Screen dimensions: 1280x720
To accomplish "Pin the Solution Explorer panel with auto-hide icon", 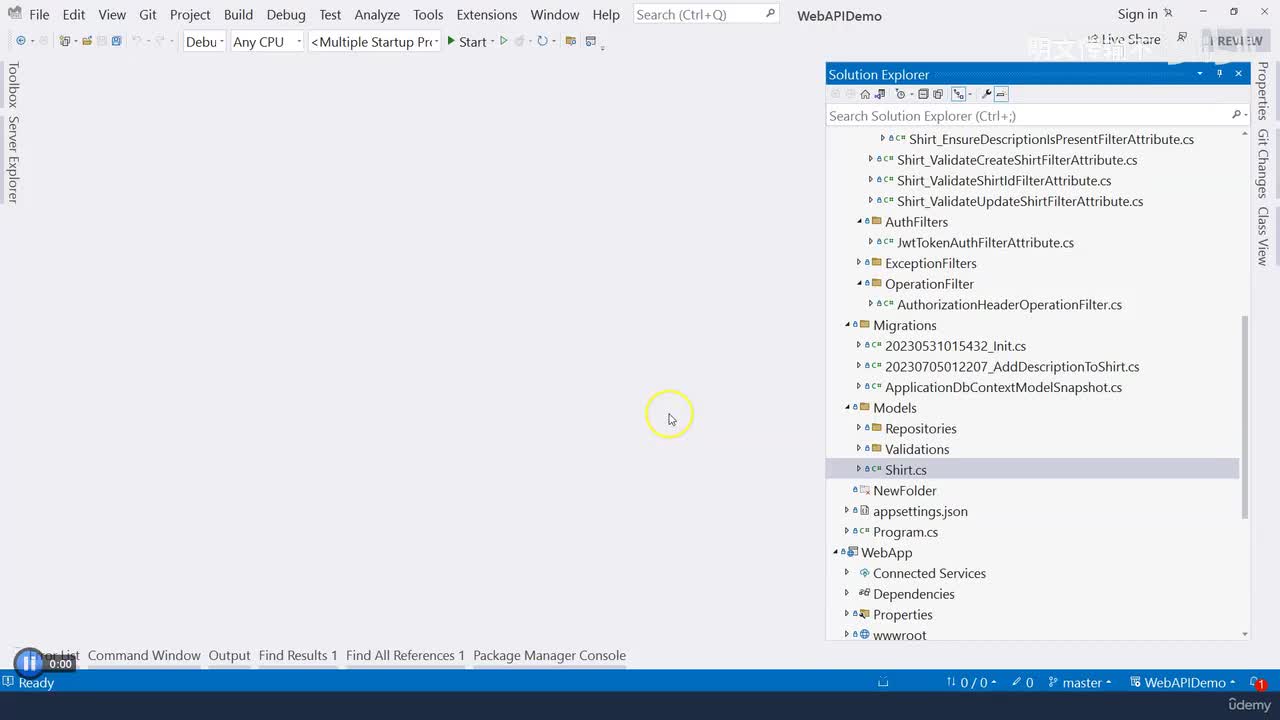I will (1220, 74).
